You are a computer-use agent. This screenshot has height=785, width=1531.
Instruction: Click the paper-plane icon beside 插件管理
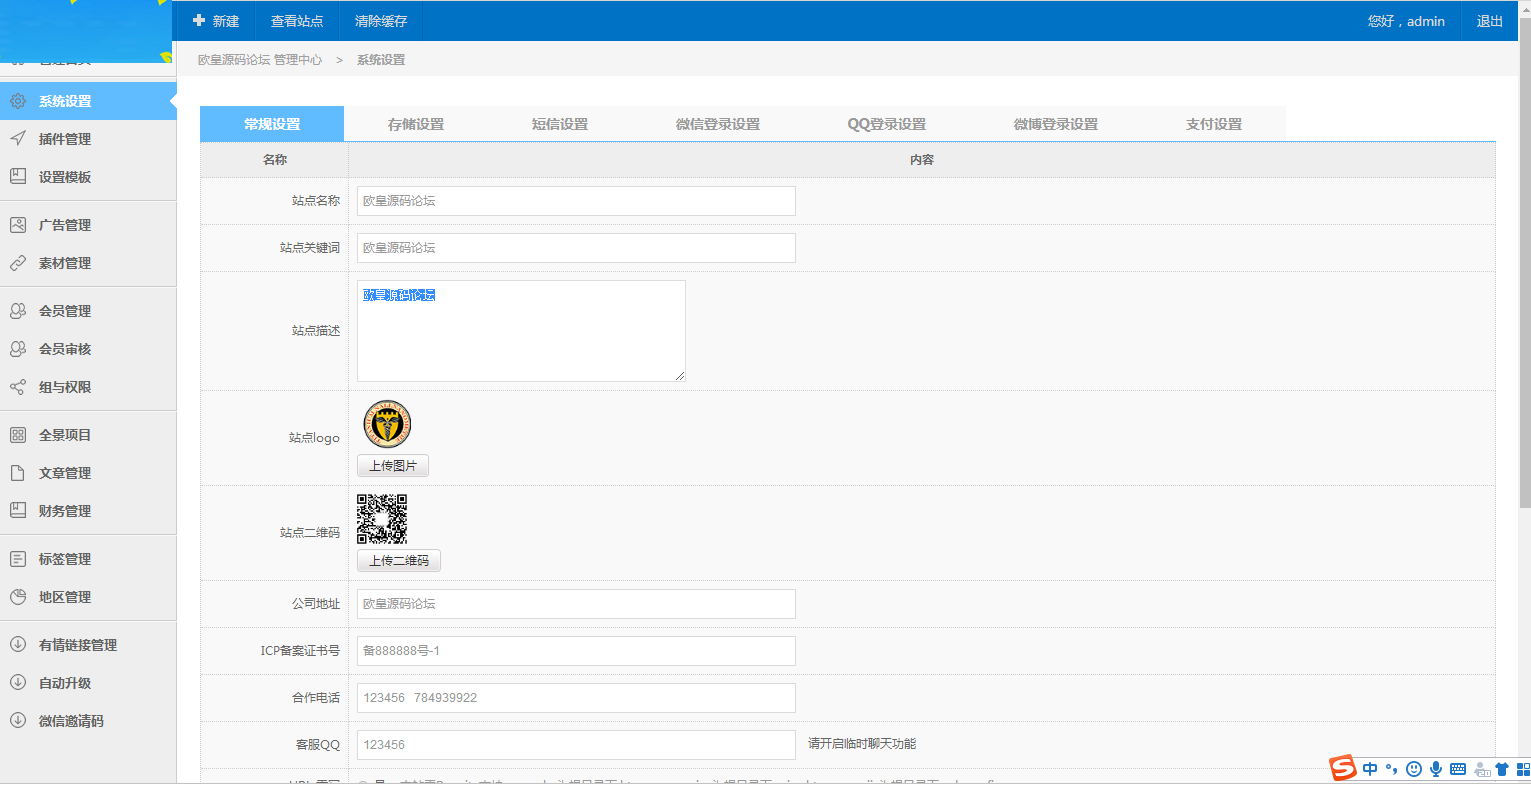[x=18, y=139]
